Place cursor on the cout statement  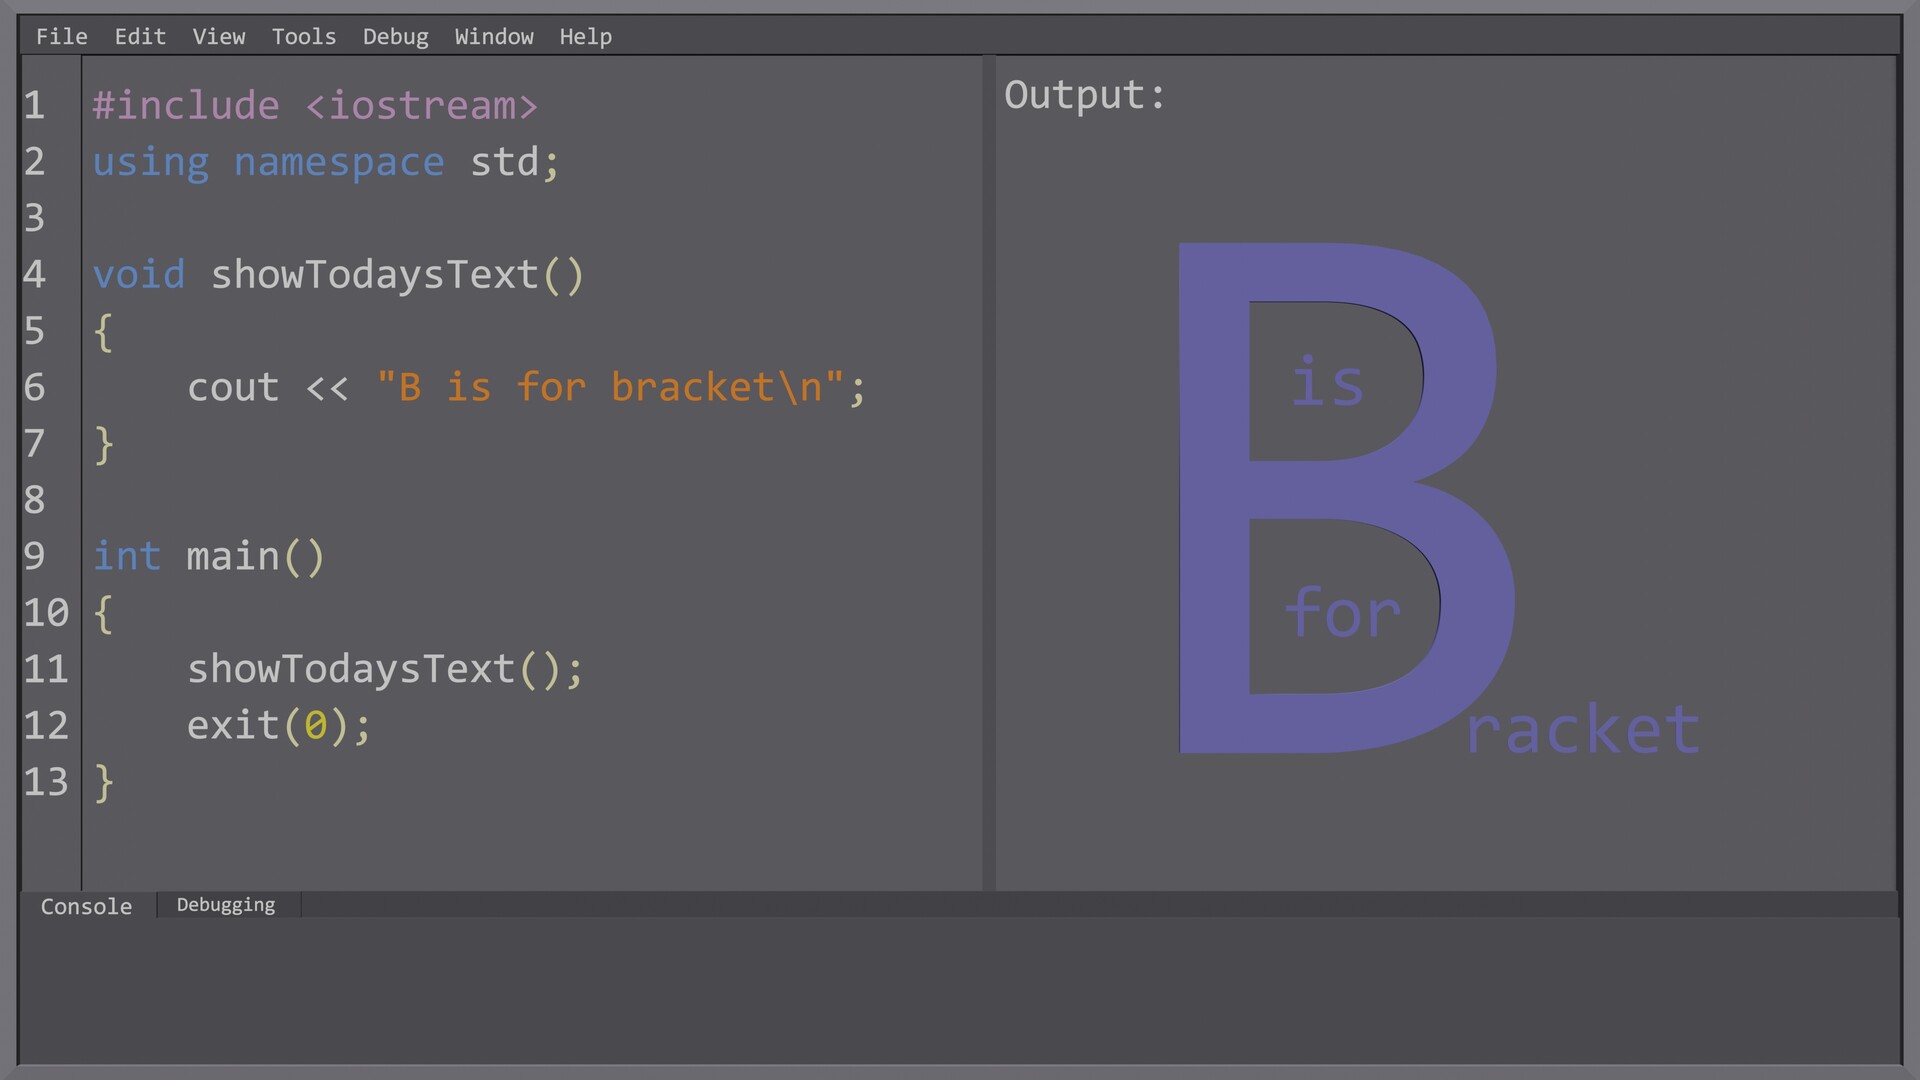point(233,388)
